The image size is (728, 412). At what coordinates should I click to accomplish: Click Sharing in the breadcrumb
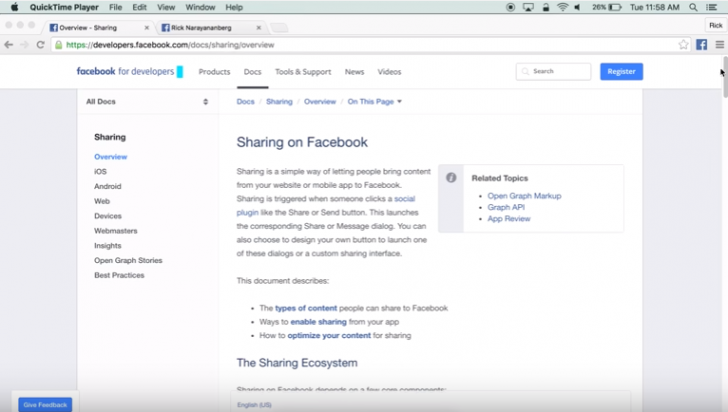coord(279,101)
